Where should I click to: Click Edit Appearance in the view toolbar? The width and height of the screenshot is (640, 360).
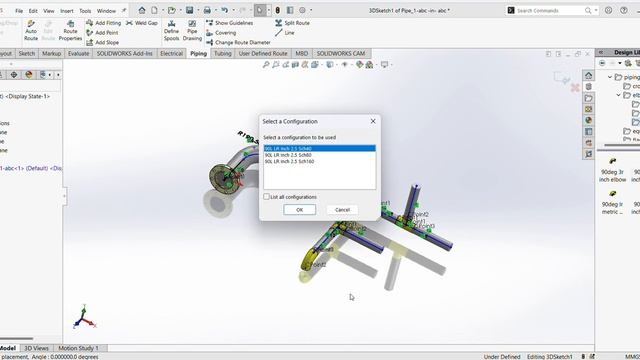pyautogui.click(x=360, y=64)
